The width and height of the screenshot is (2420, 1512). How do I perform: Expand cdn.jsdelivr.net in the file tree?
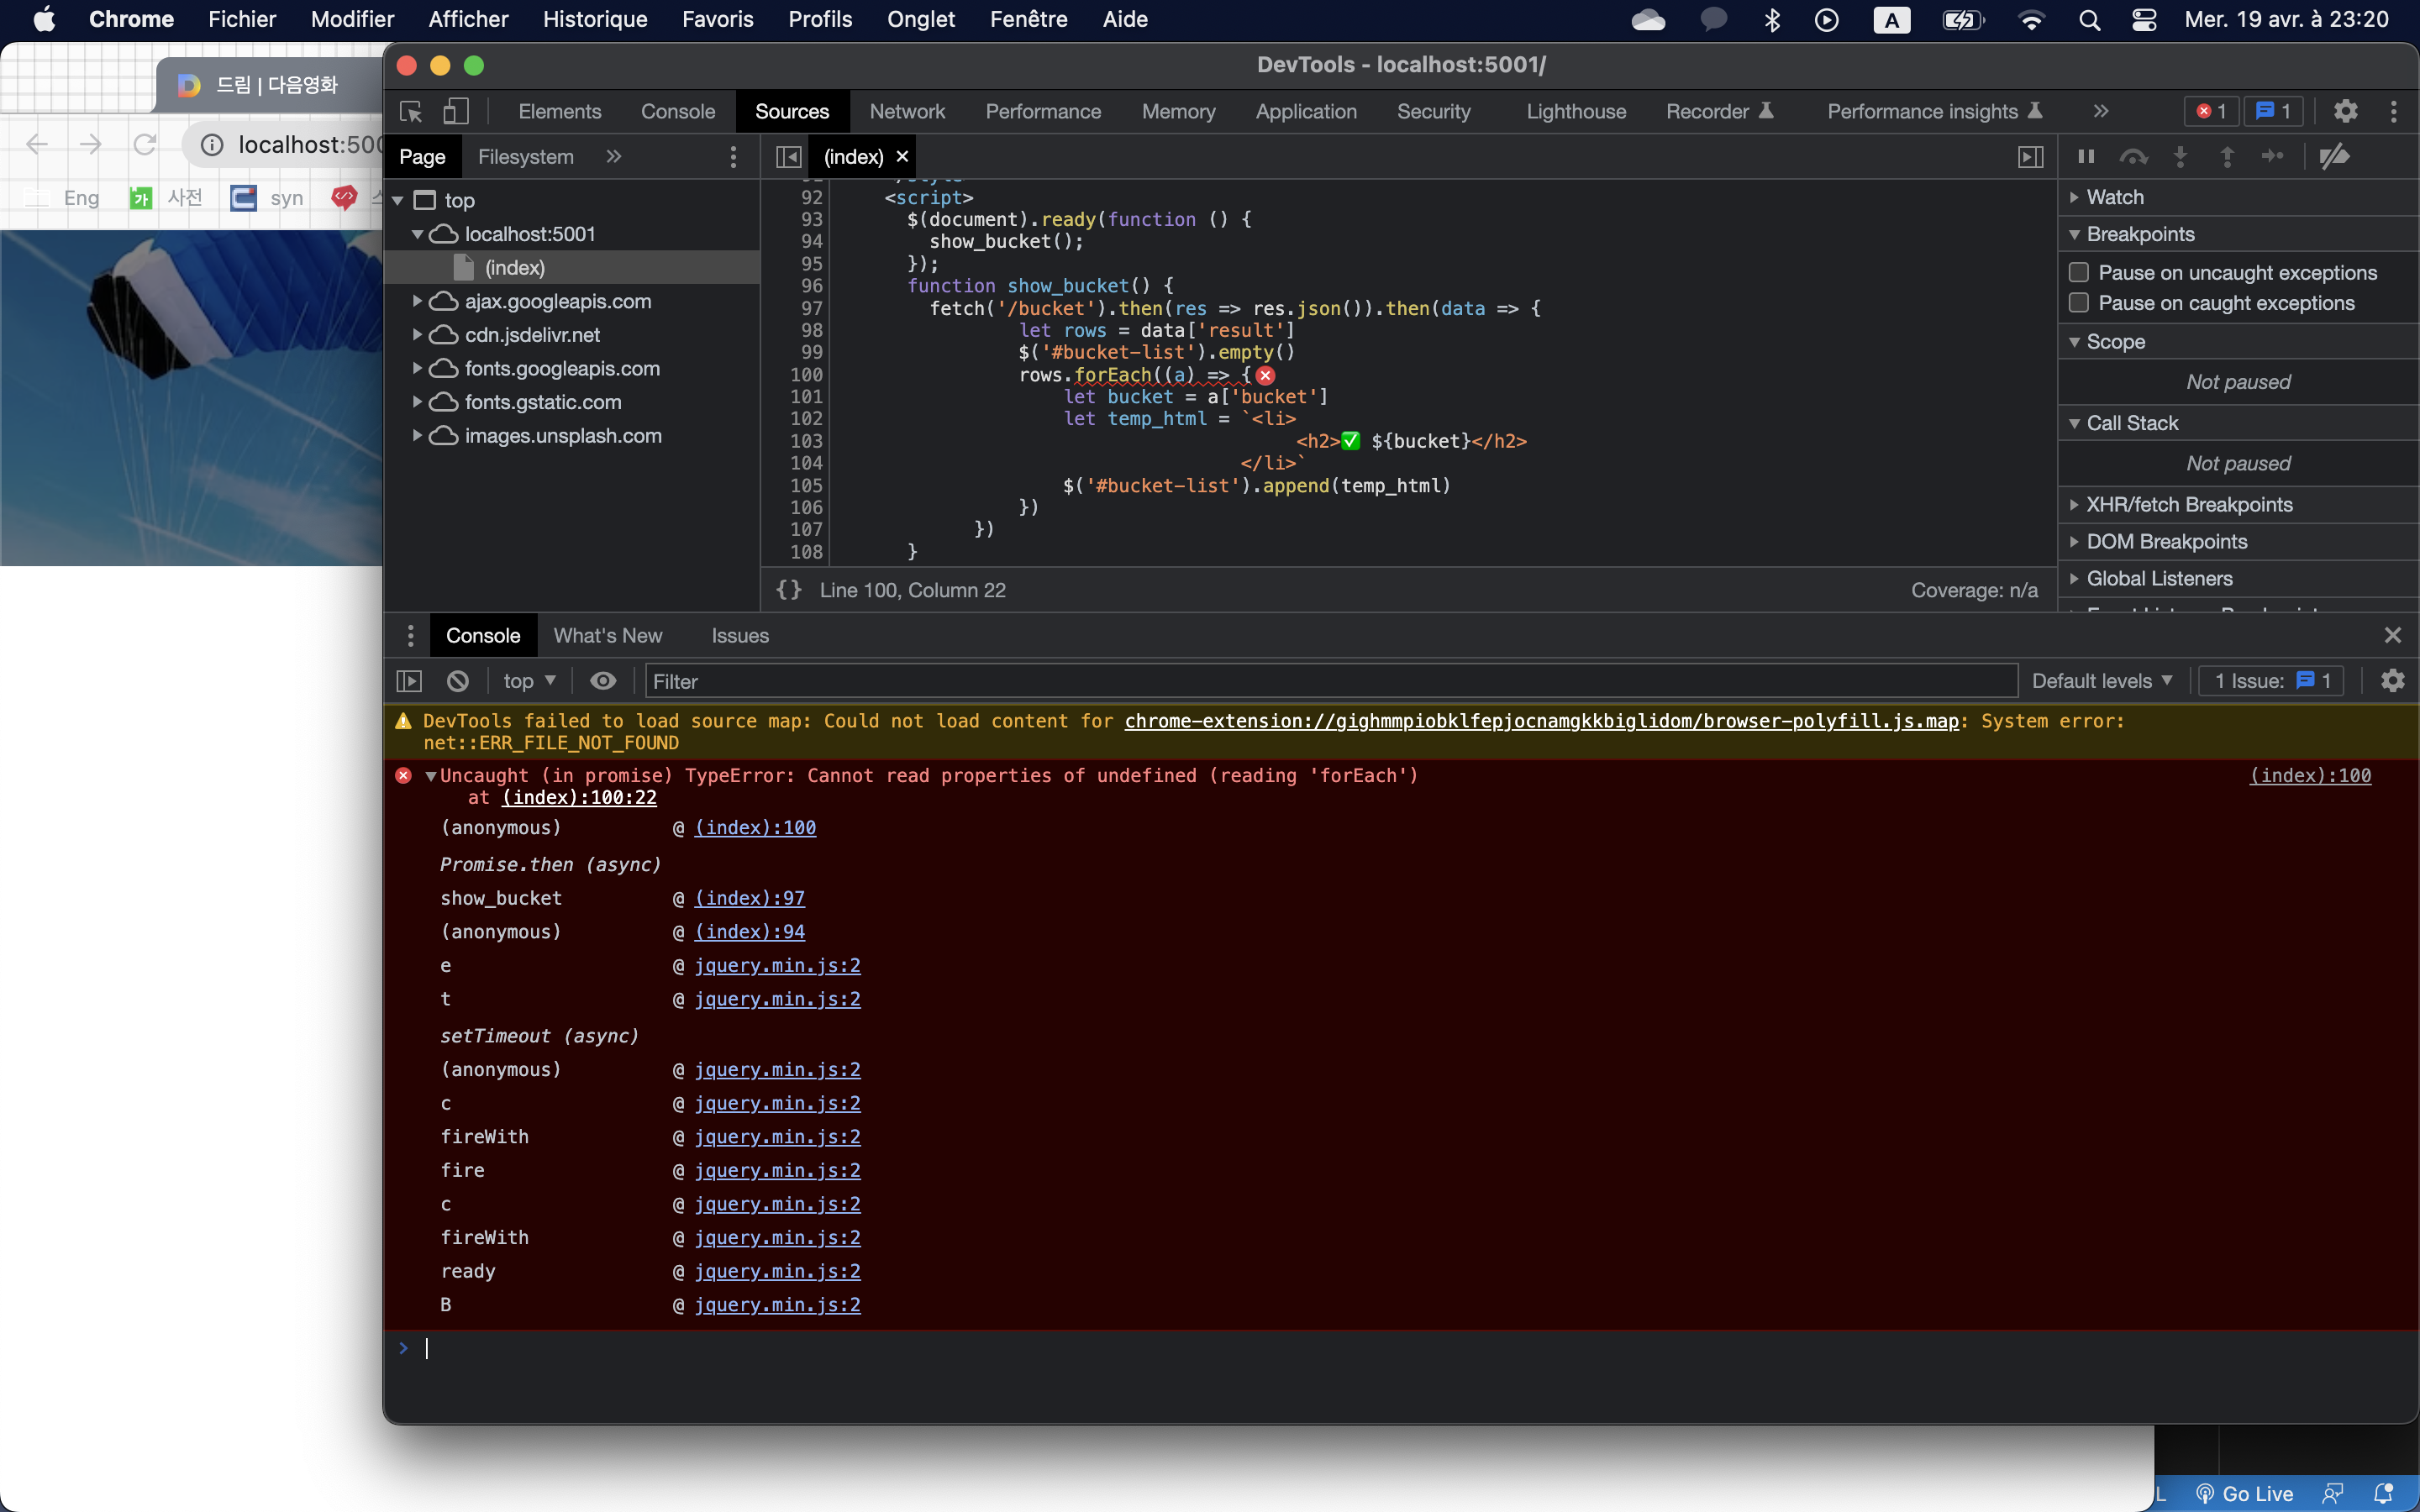click(x=417, y=335)
